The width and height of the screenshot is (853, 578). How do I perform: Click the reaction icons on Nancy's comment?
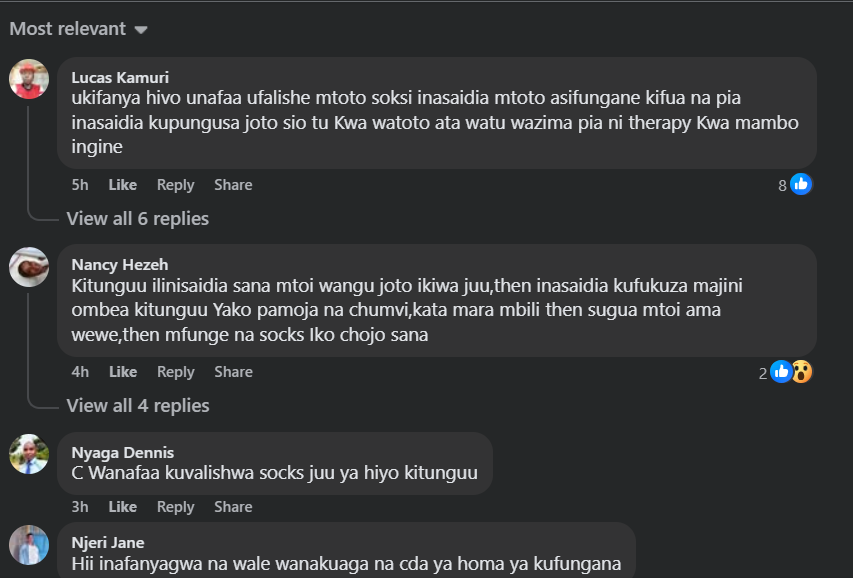(791, 372)
